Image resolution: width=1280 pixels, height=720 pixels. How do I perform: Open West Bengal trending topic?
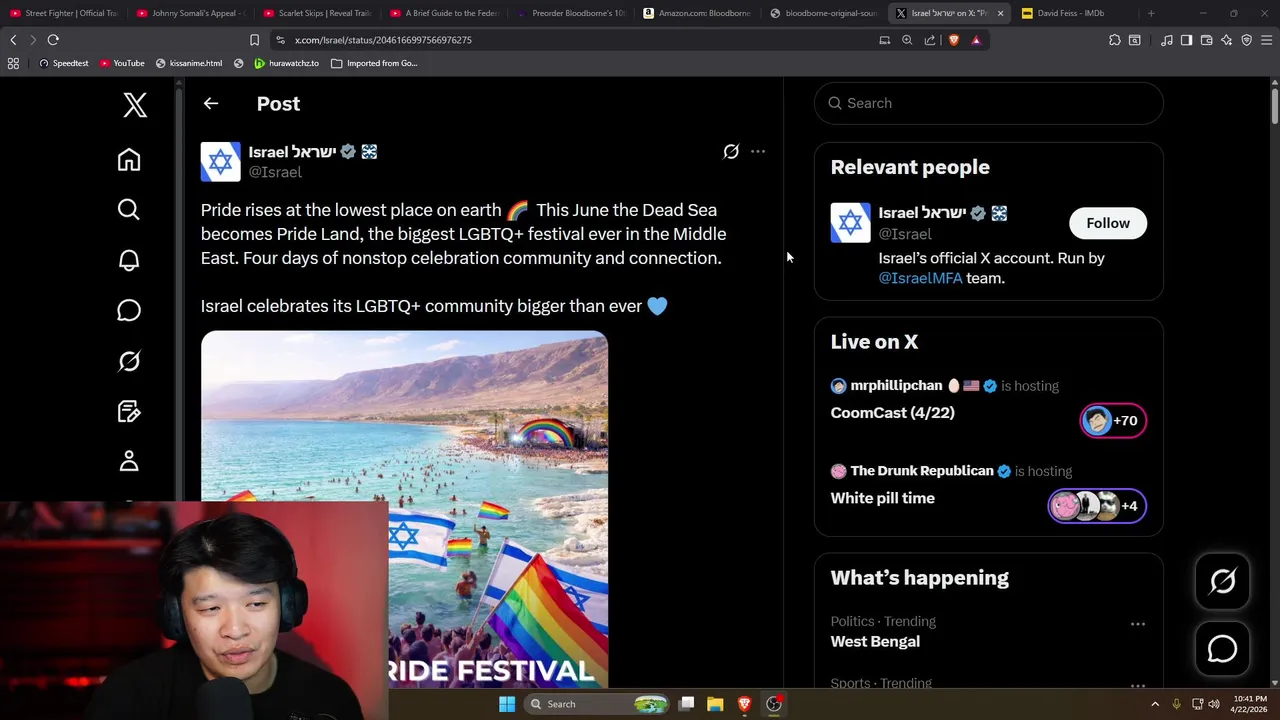(875, 642)
